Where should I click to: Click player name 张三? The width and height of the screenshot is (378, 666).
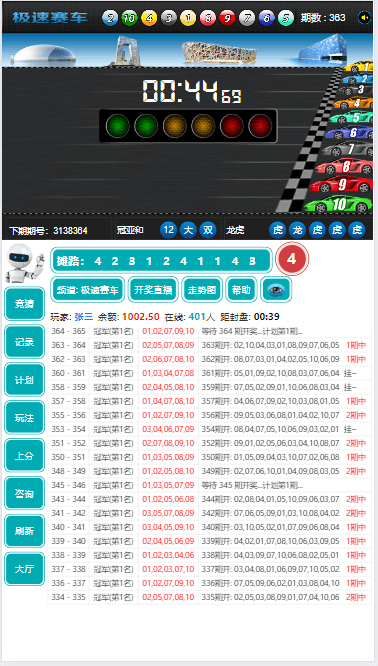(x=84, y=316)
